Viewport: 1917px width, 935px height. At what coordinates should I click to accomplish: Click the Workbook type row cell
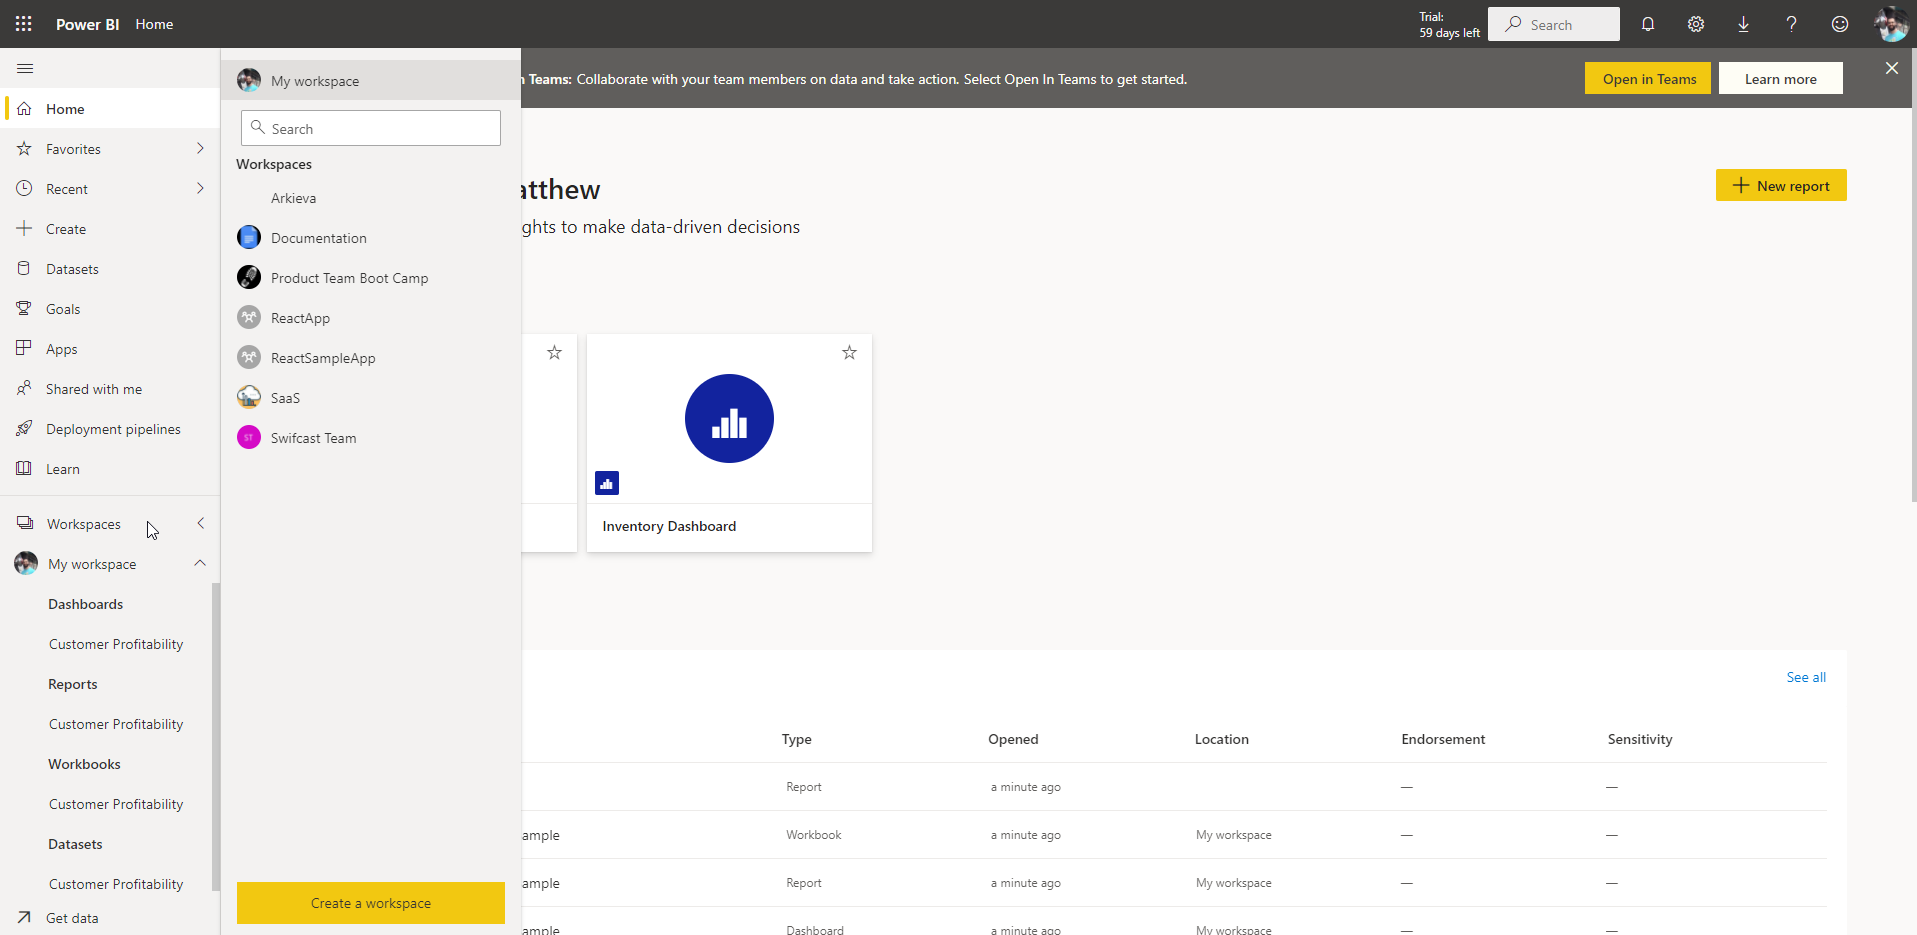(x=814, y=835)
